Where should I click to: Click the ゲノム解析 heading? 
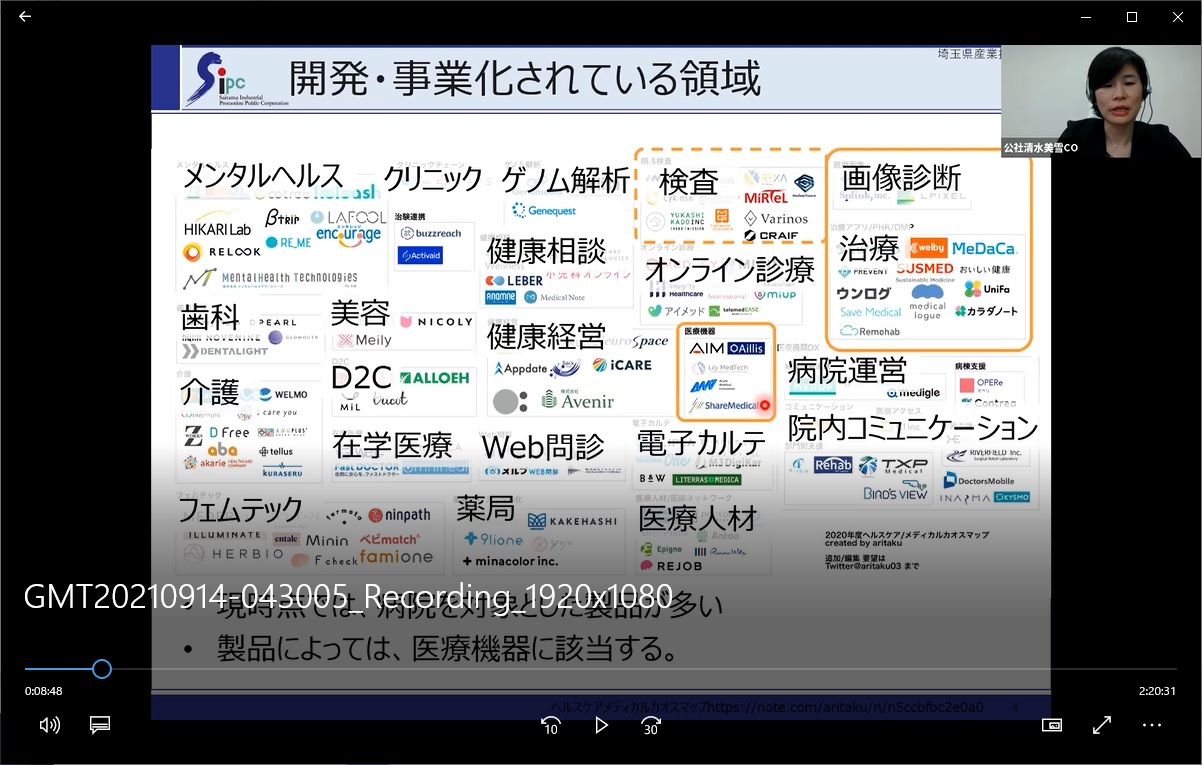click(x=566, y=180)
